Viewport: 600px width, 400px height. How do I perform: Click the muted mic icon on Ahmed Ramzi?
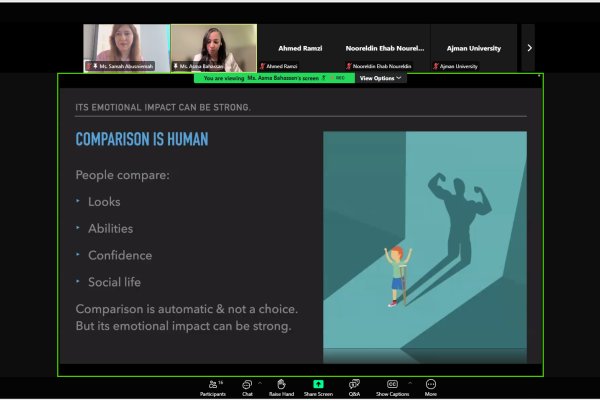[x=263, y=66]
